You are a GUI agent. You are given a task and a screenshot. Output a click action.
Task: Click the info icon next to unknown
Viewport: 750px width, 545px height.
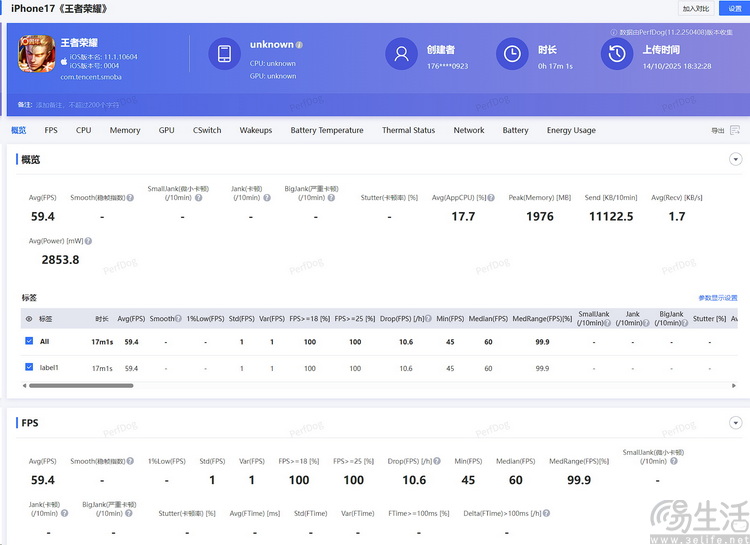pyautogui.click(x=299, y=45)
